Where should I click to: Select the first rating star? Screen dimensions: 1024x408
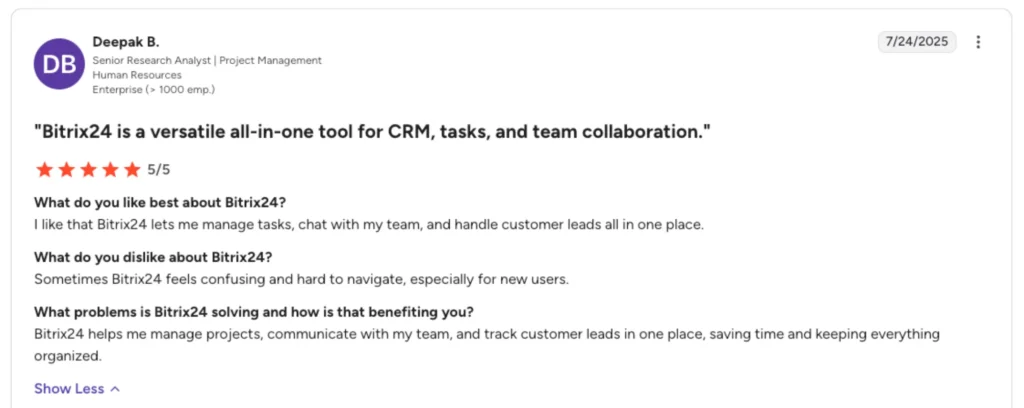(44, 170)
